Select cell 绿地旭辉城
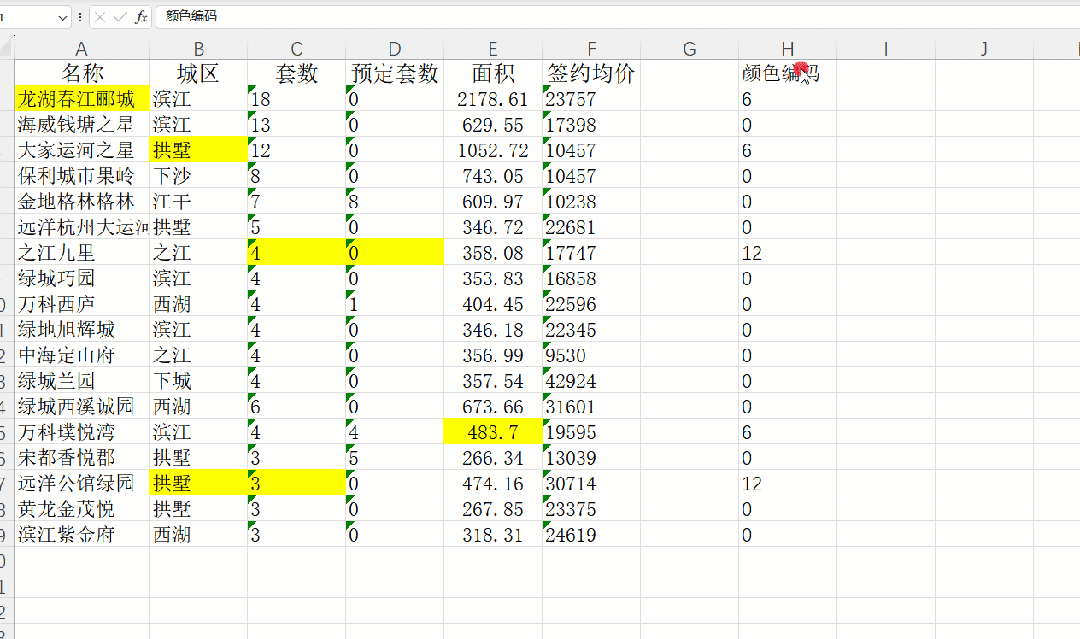1080x639 pixels. 82,329
